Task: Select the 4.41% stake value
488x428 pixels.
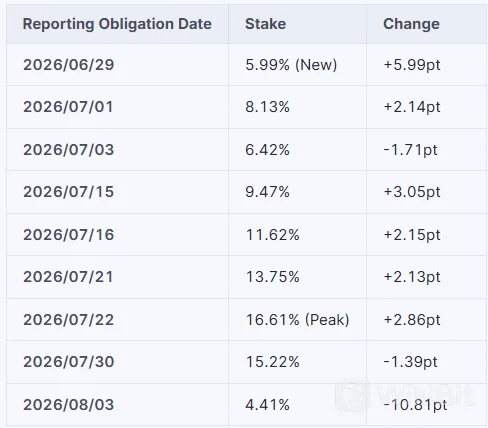Action: 267,405
